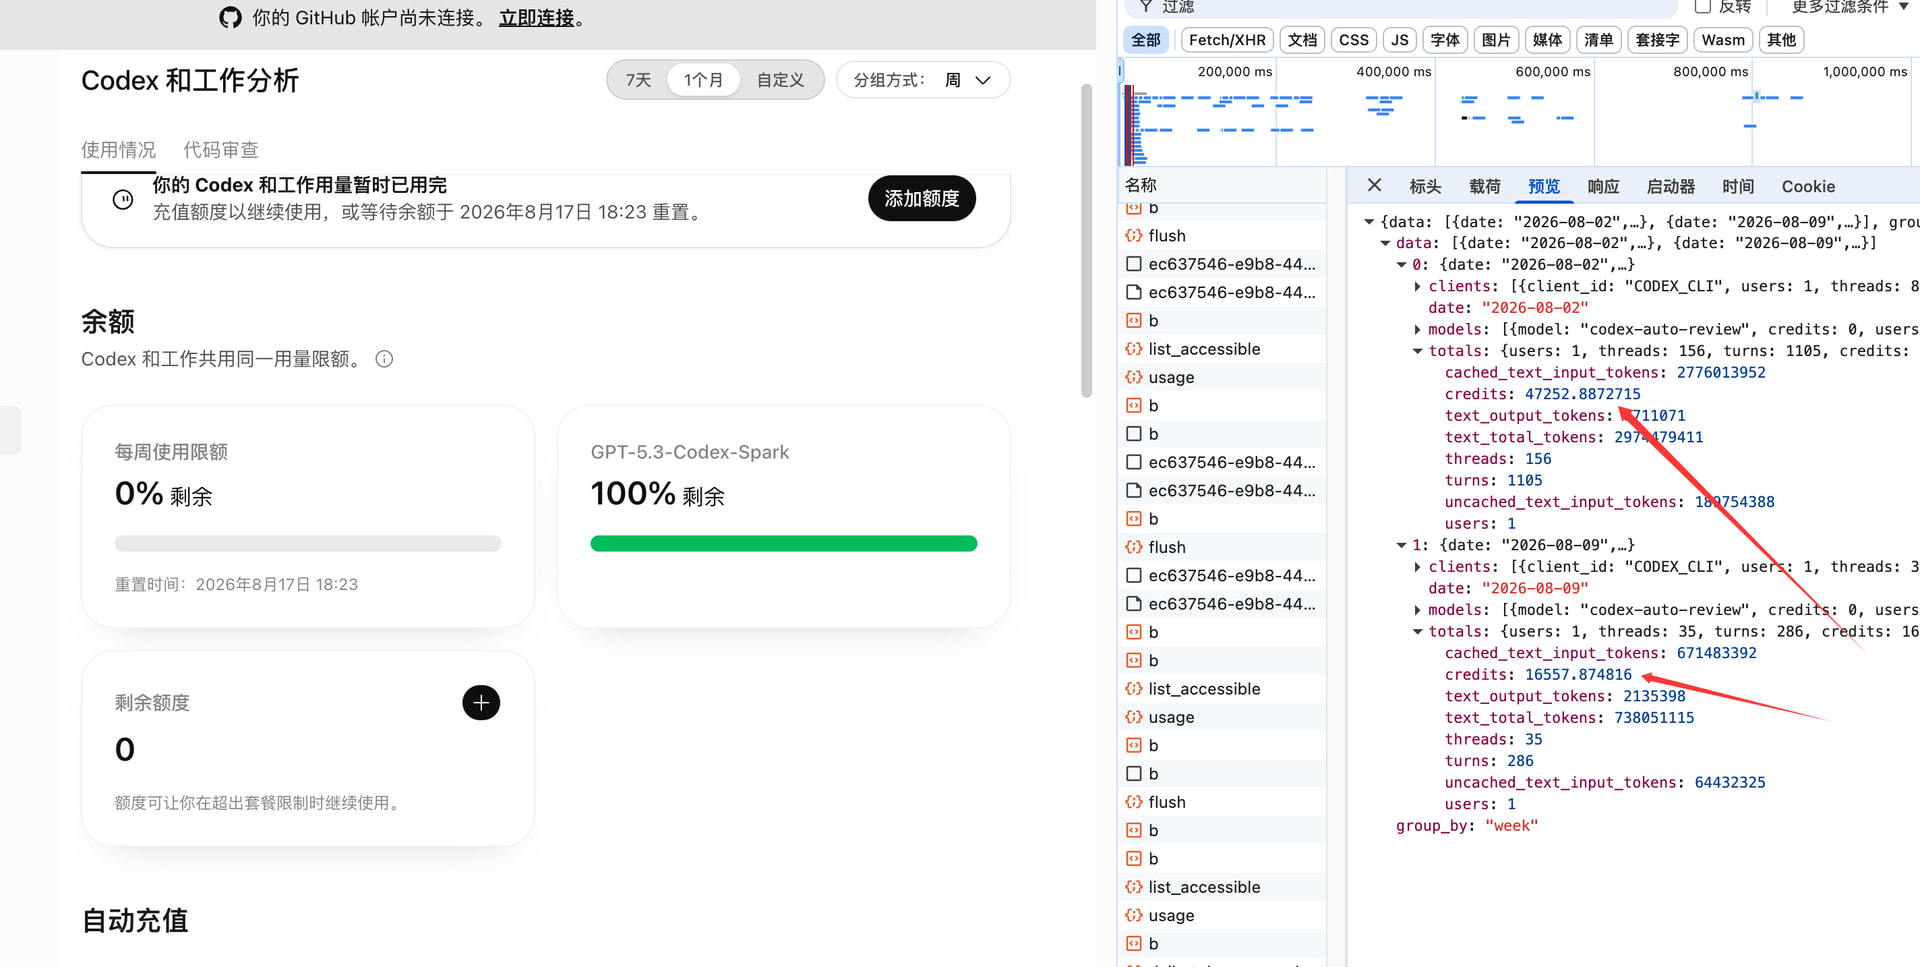Filter requests by JS
Image resolution: width=1920 pixels, height=967 pixels.
pos(1400,40)
